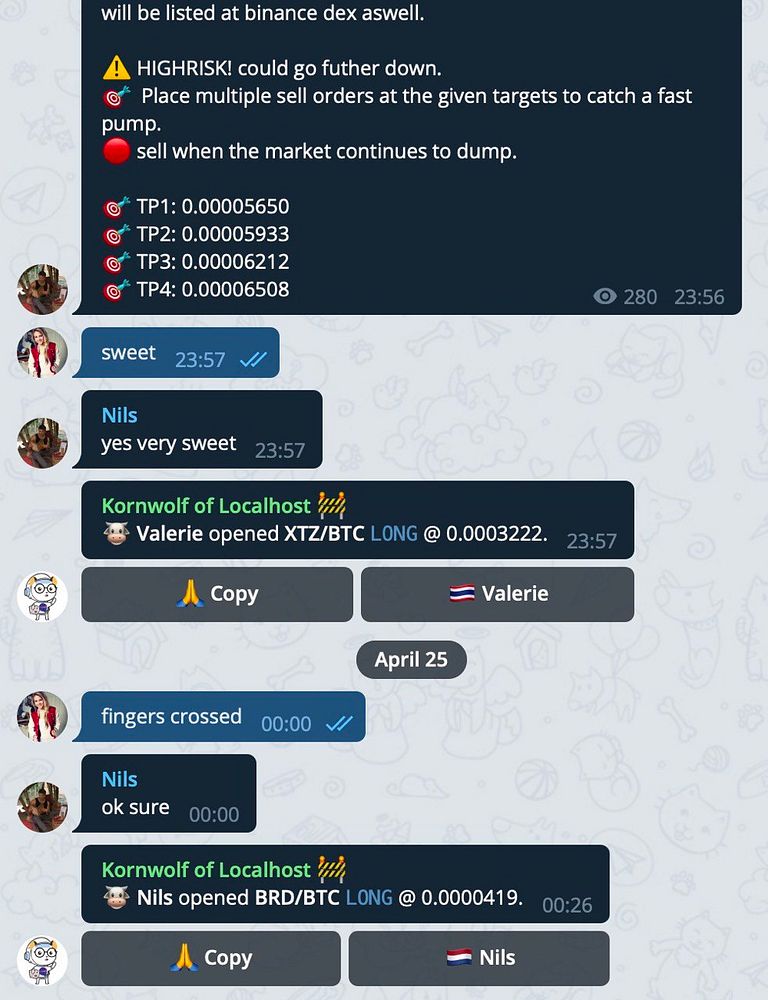Click the avatar next to 'sweet' message
The height and width of the screenshot is (1000, 768).
tap(42, 353)
